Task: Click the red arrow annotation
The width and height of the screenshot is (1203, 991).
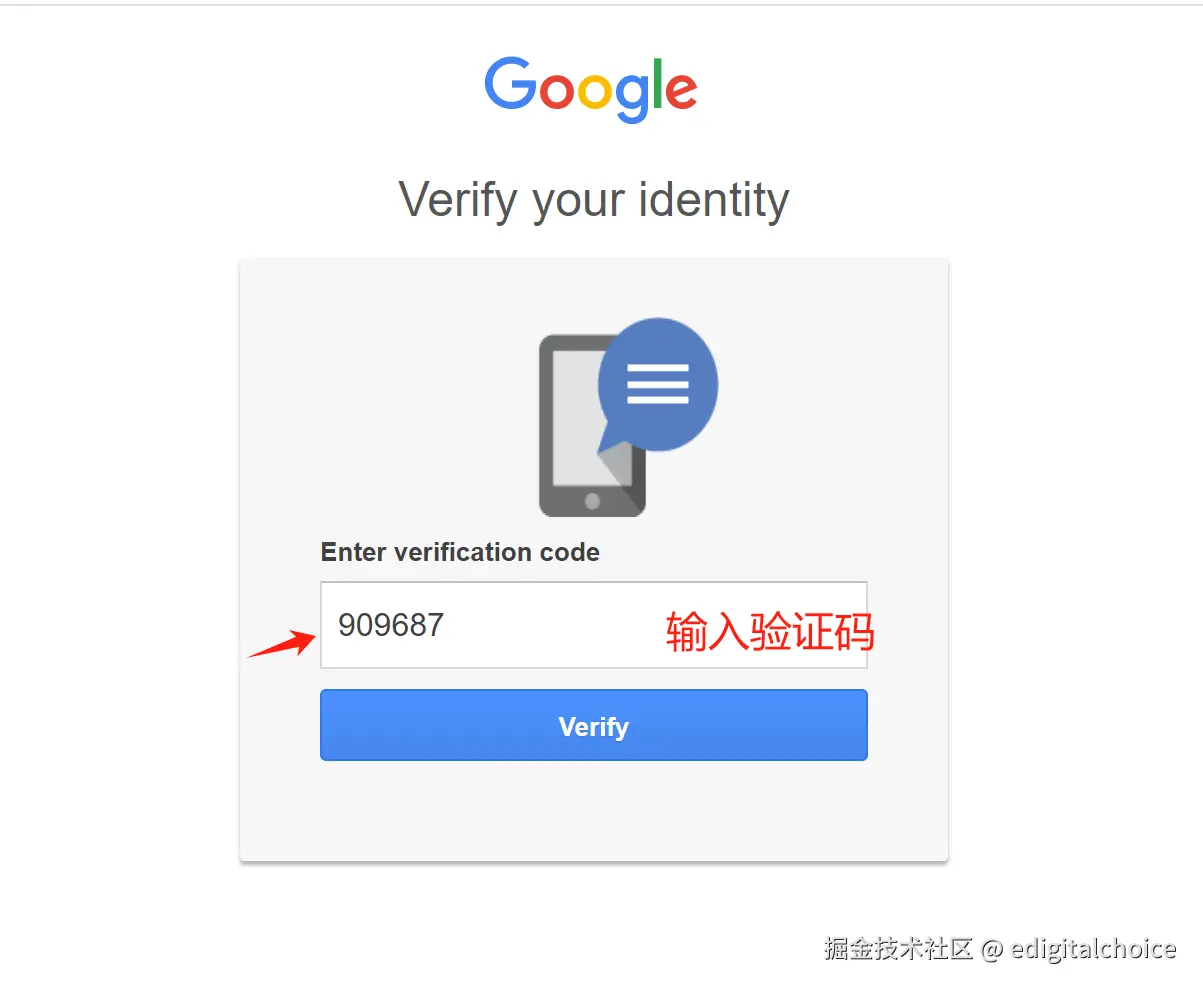Action: [x=282, y=643]
